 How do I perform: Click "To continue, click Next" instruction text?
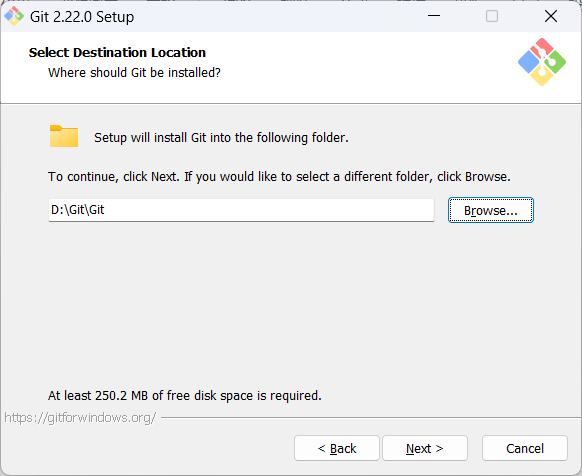pos(279,177)
